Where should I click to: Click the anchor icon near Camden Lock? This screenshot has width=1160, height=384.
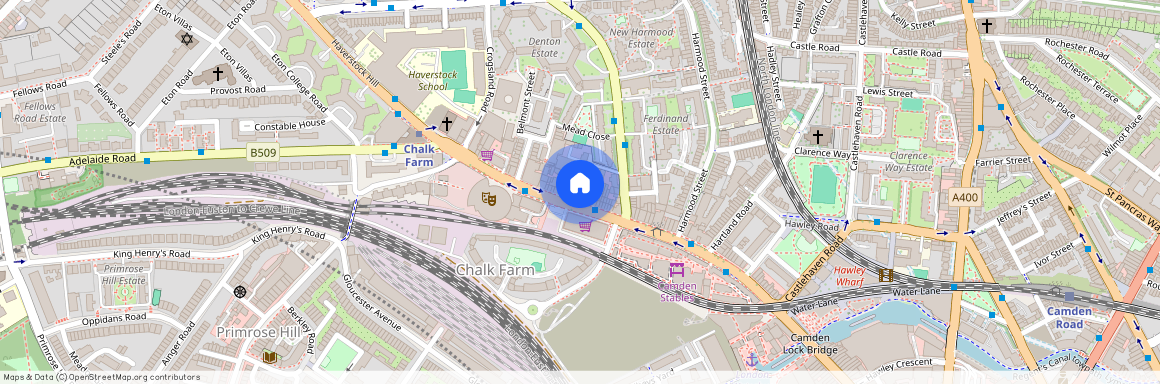[x=752, y=360]
